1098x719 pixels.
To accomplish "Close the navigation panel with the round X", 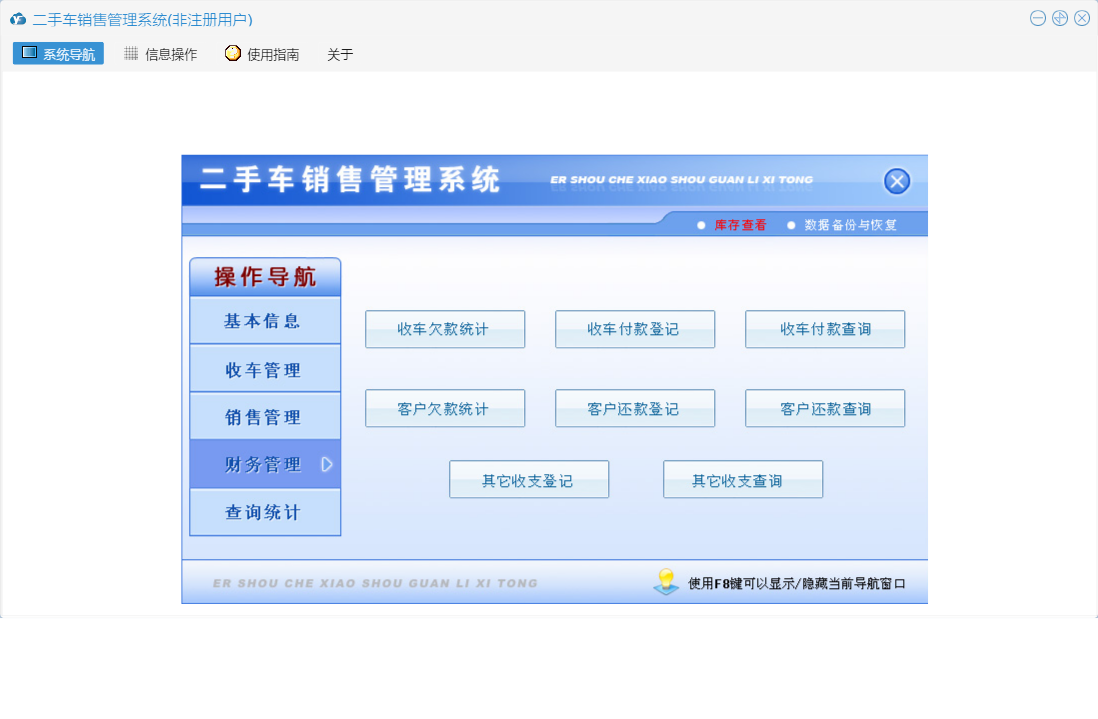I will [x=896, y=181].
